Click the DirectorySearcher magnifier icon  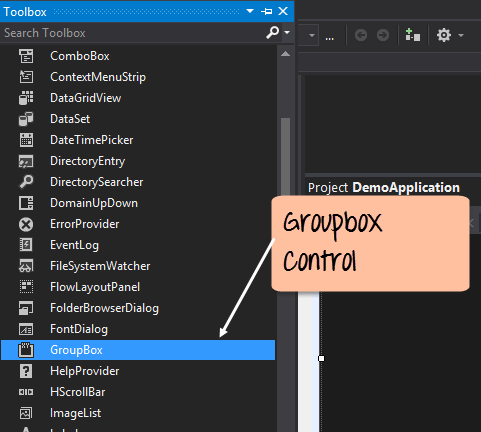pos(26,182)
